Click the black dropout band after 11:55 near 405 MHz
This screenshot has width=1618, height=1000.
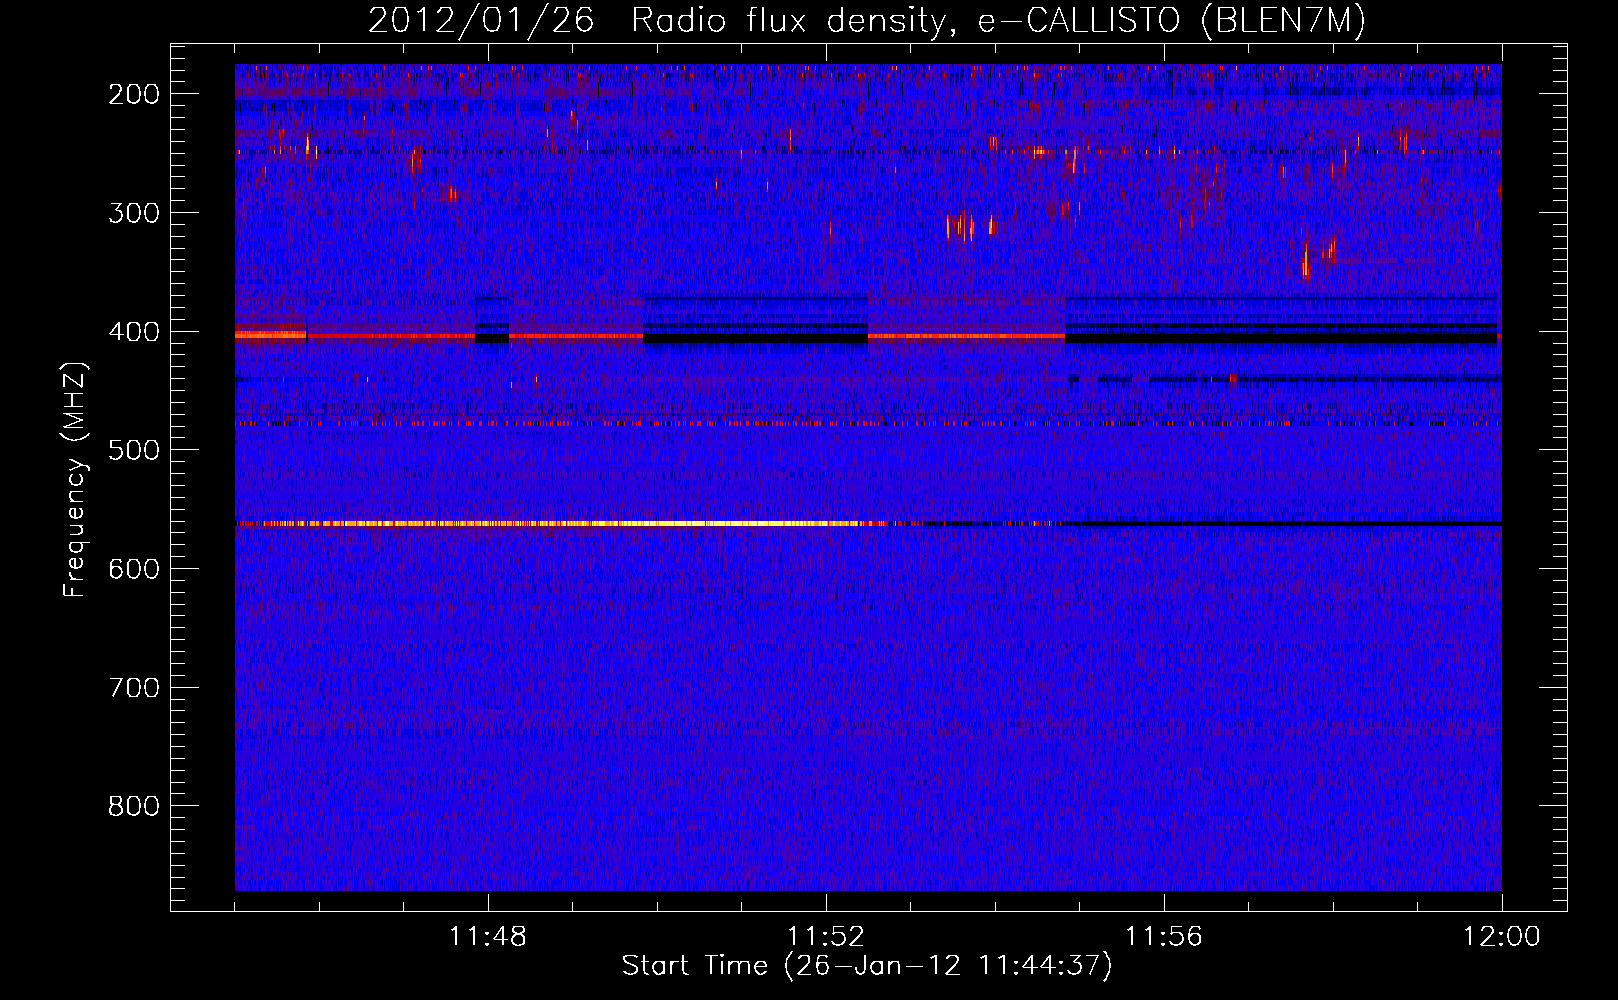pyautogui.click(x=1281, y=338)
